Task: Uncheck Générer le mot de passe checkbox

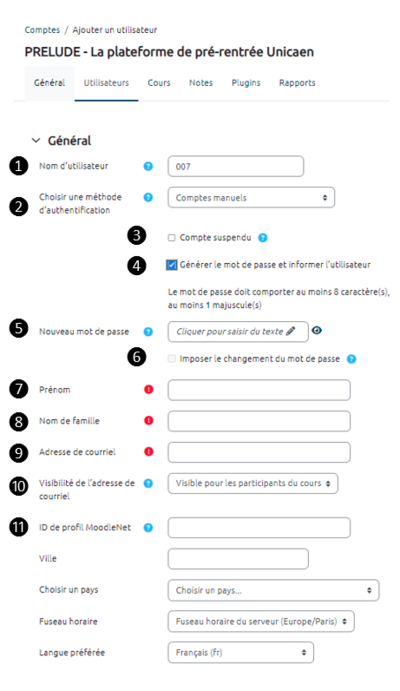Action: [x=172, y=265]
